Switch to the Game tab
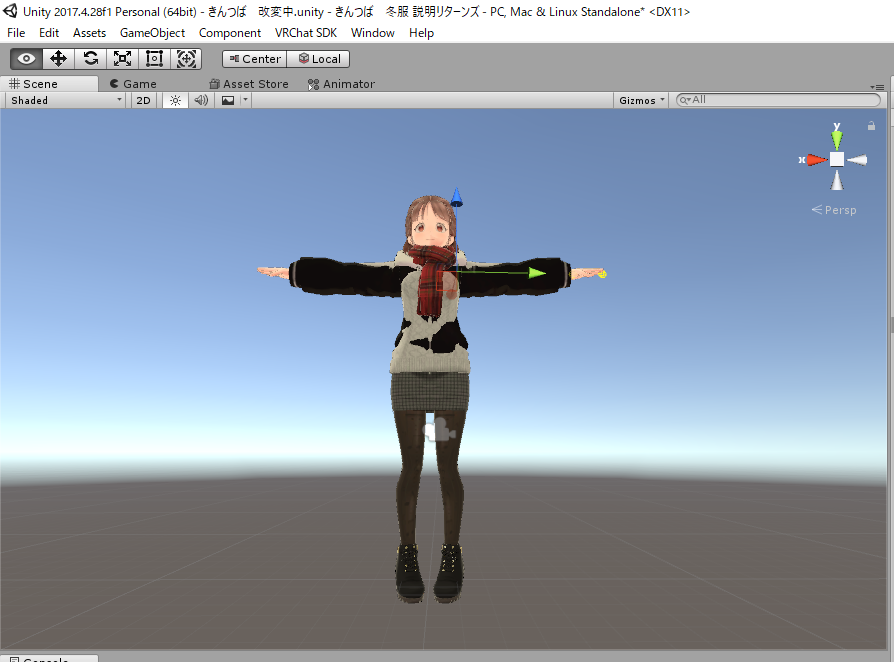Image resolution: width=894 pixels, height=662 pixels. 133,84
